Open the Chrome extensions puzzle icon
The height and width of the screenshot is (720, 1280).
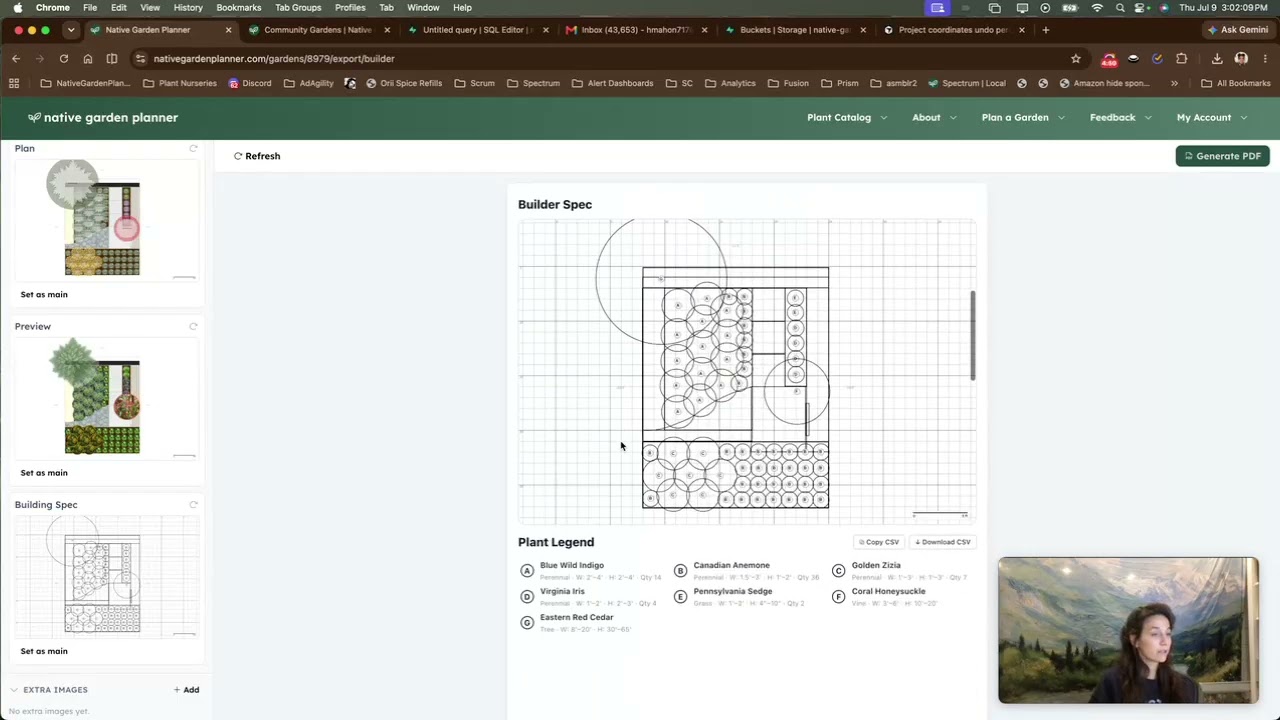(1181, 59)
